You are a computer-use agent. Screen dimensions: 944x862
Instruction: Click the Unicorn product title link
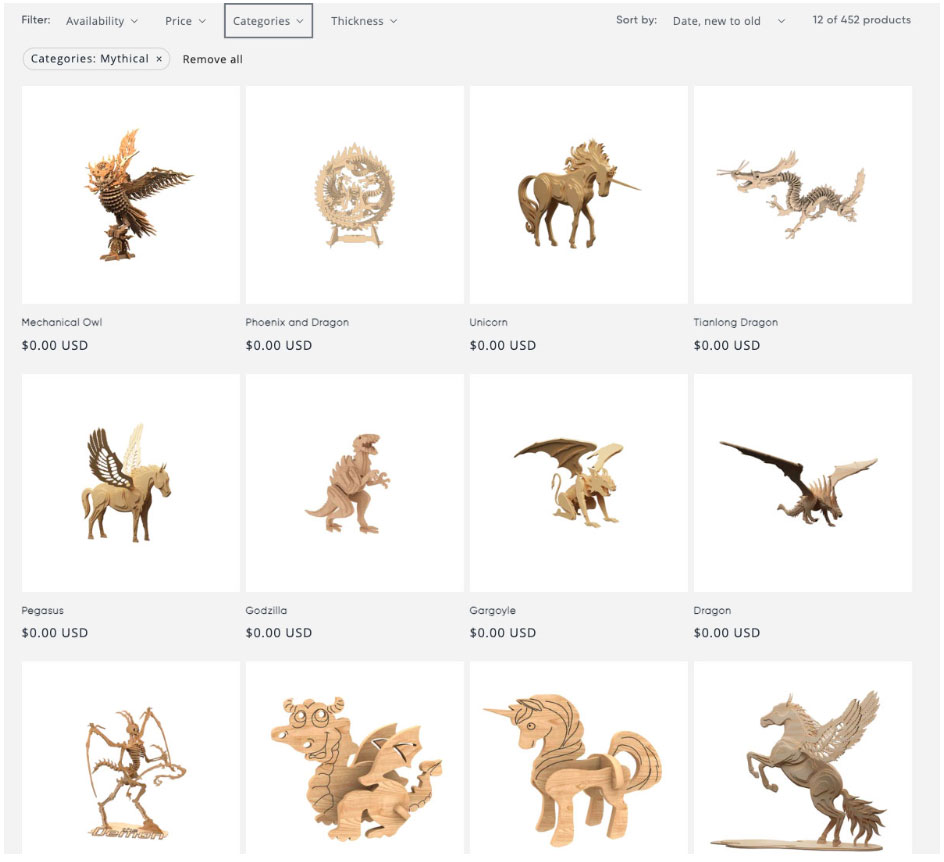click(x=488, y=322)
